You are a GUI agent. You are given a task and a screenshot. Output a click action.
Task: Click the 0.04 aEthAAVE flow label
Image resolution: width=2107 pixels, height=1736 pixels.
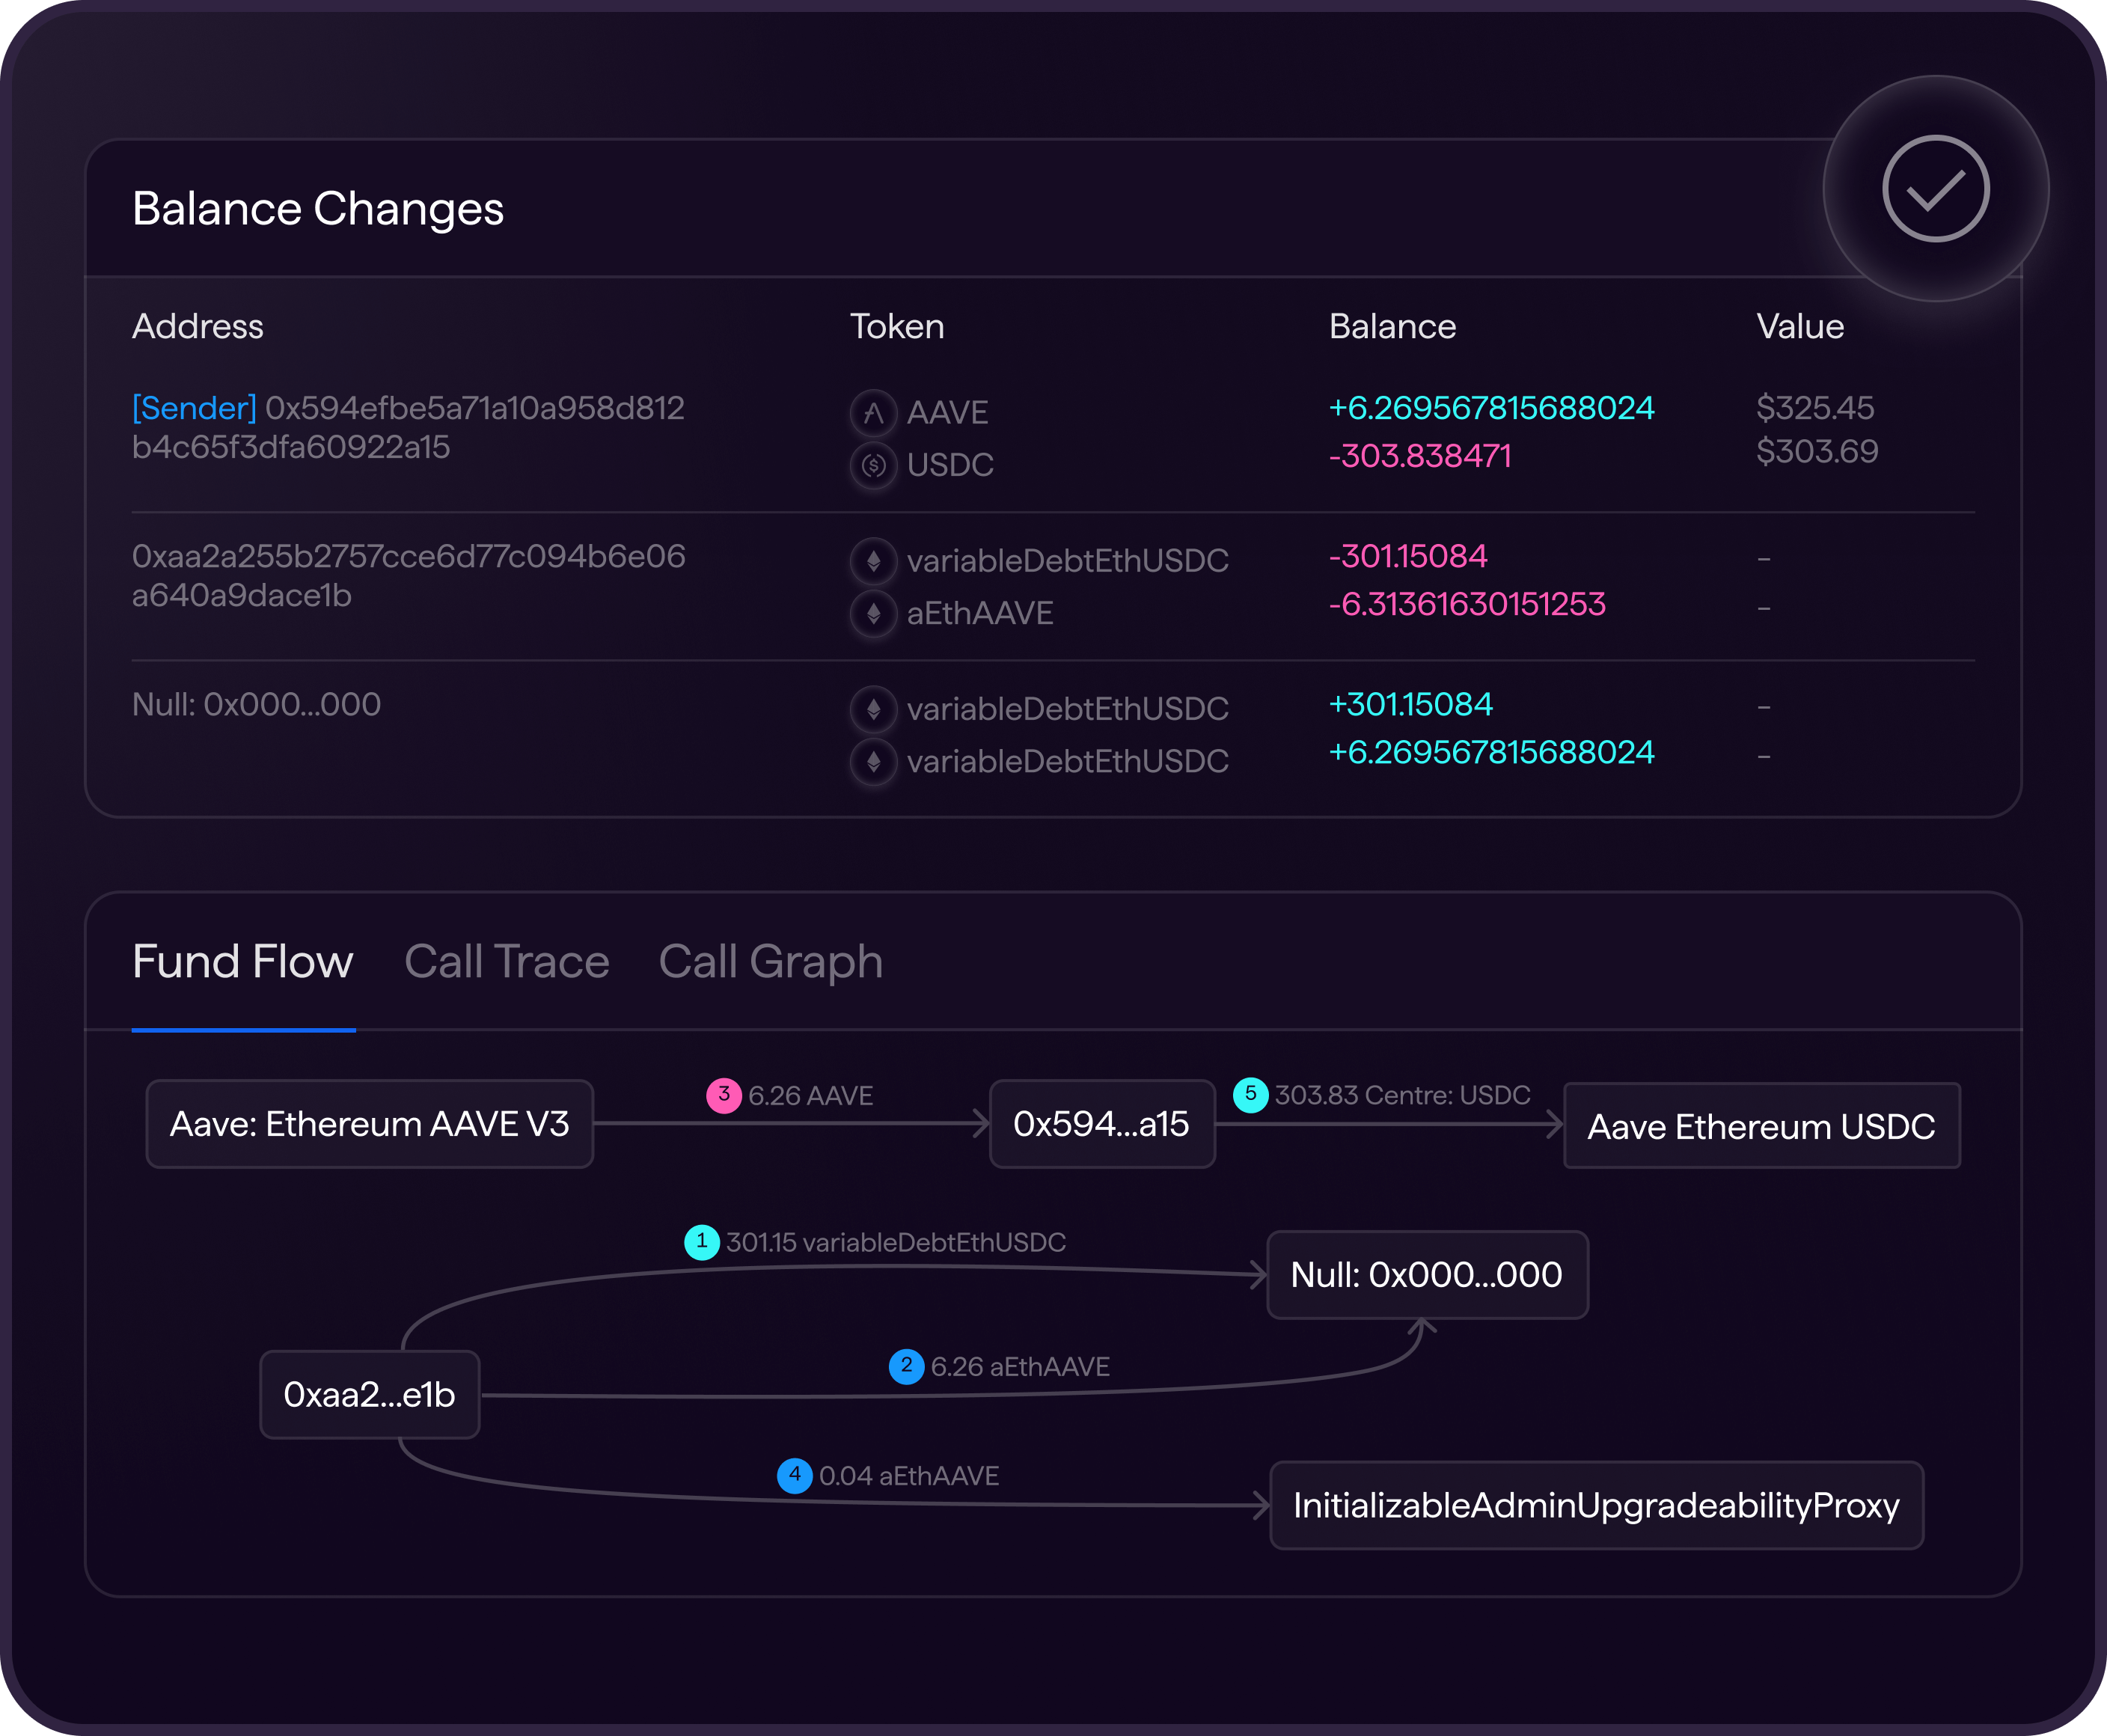909,1476
